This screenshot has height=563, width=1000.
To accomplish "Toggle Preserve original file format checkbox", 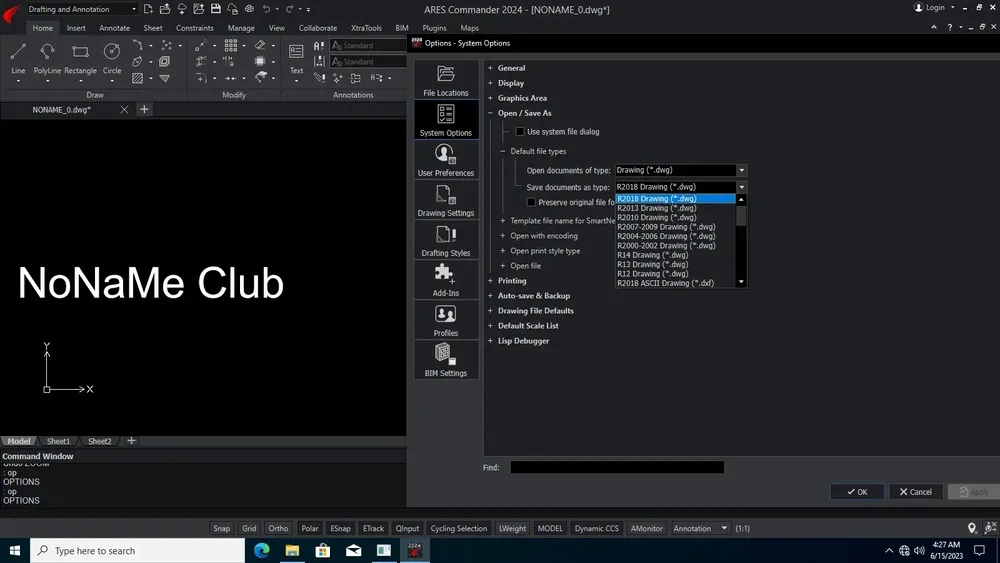I will tap(531, 202).
